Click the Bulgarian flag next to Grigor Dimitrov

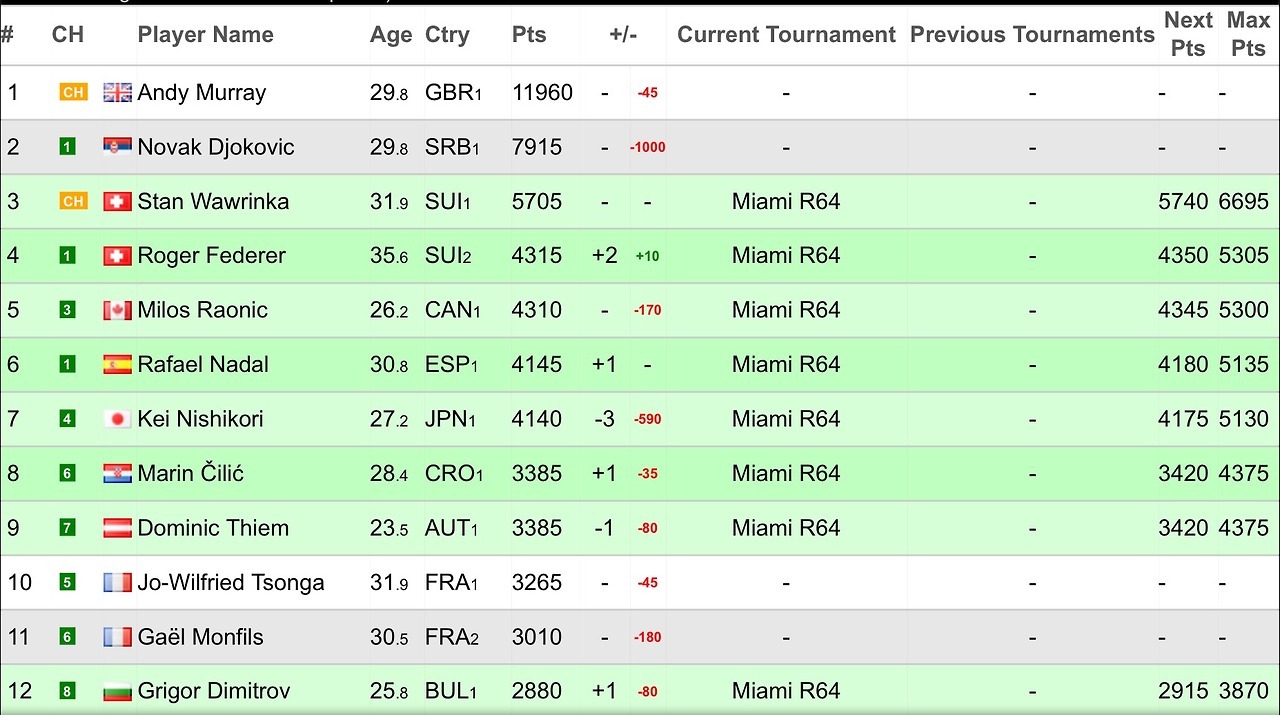point(117,691)
